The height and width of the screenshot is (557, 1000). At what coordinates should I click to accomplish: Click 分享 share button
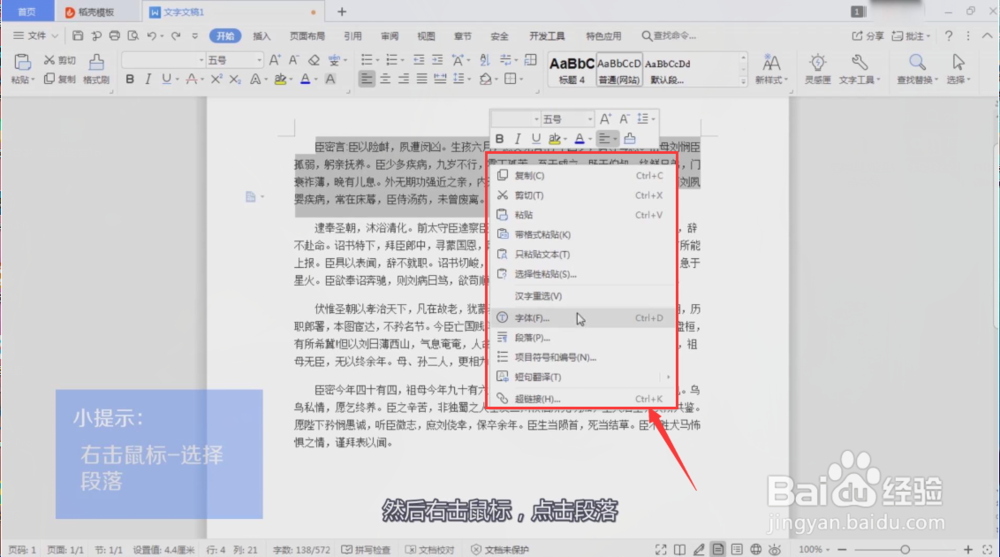click(x=868, y=36)
